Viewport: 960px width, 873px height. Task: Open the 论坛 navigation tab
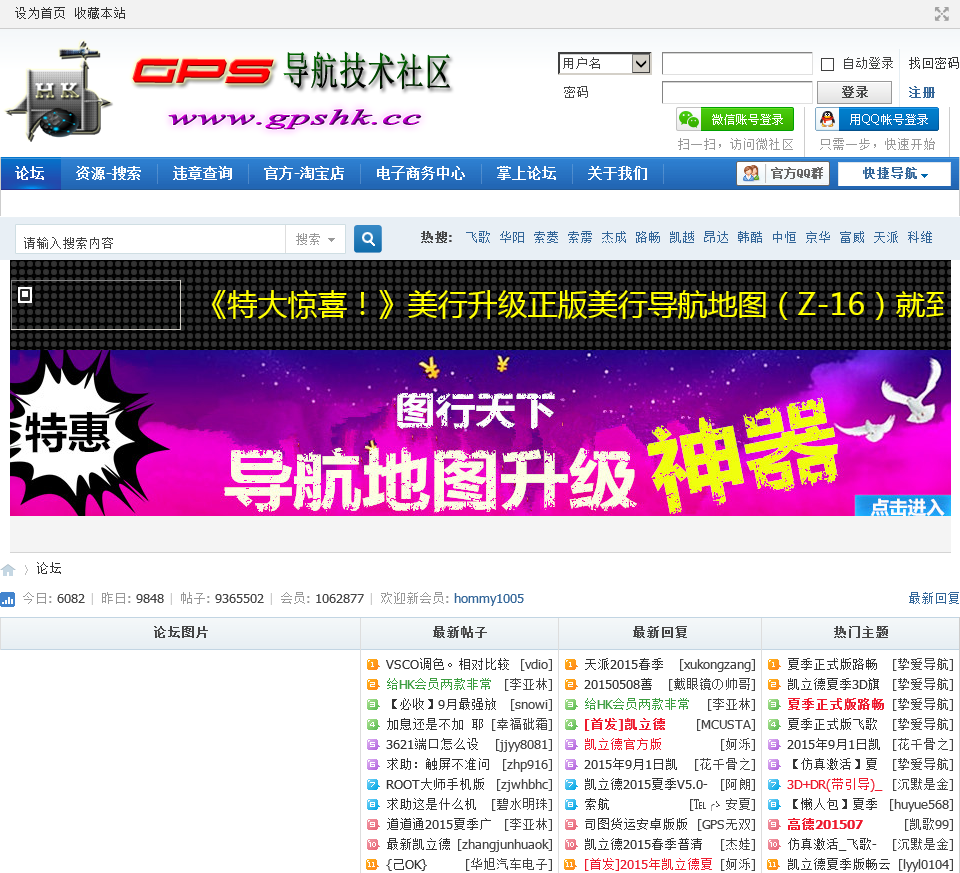tap(30, 174)
